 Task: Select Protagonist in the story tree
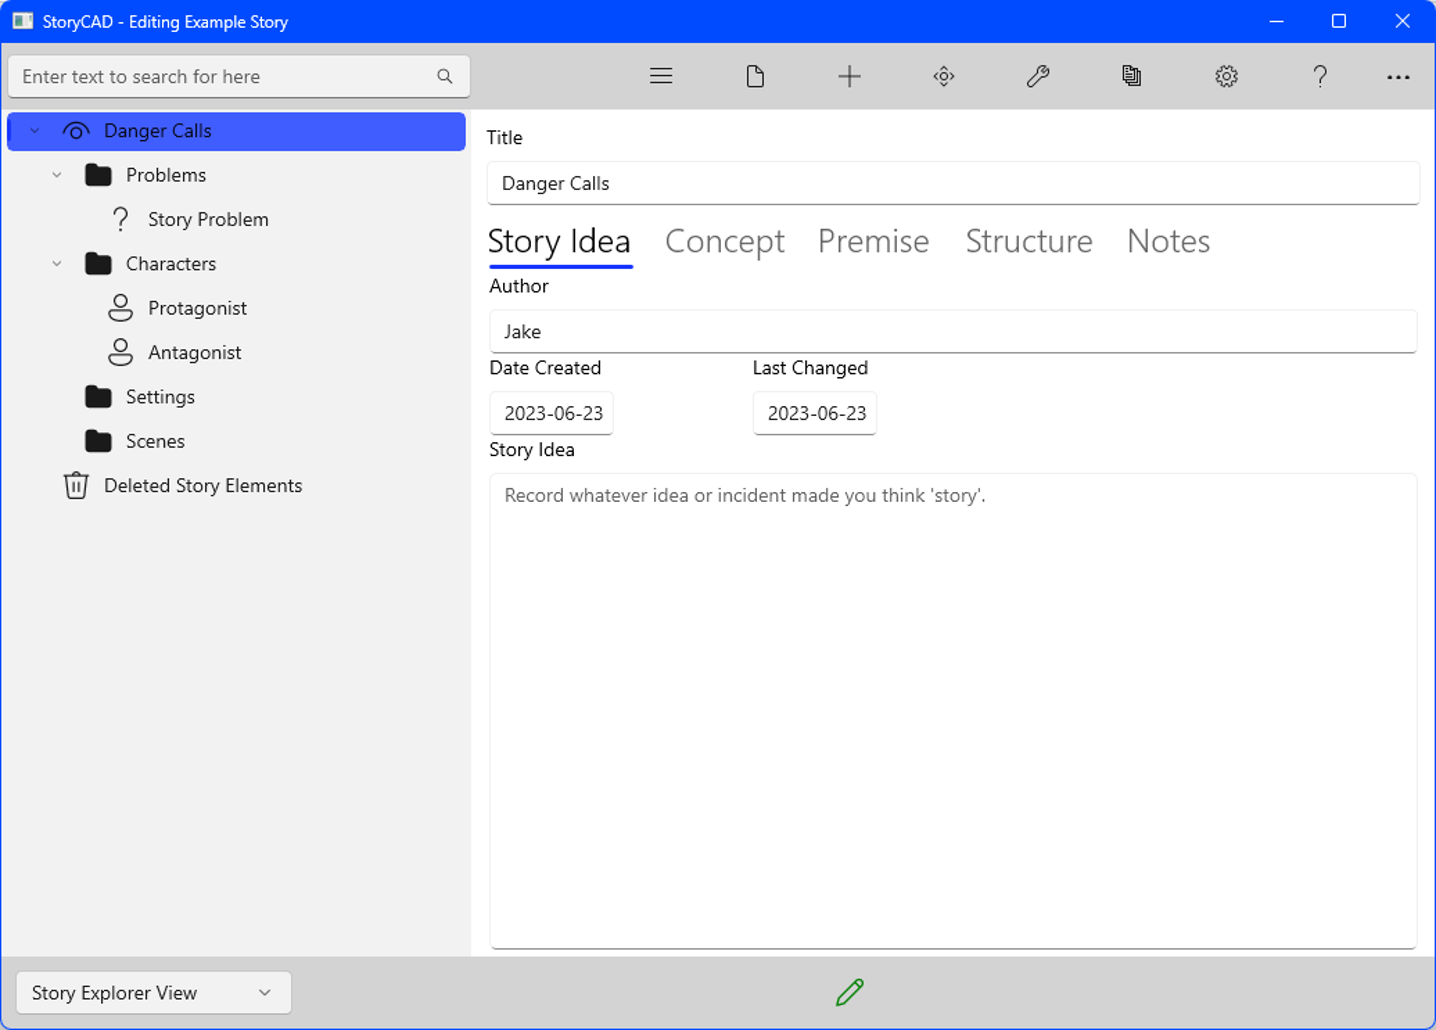(x=197, y=308)
